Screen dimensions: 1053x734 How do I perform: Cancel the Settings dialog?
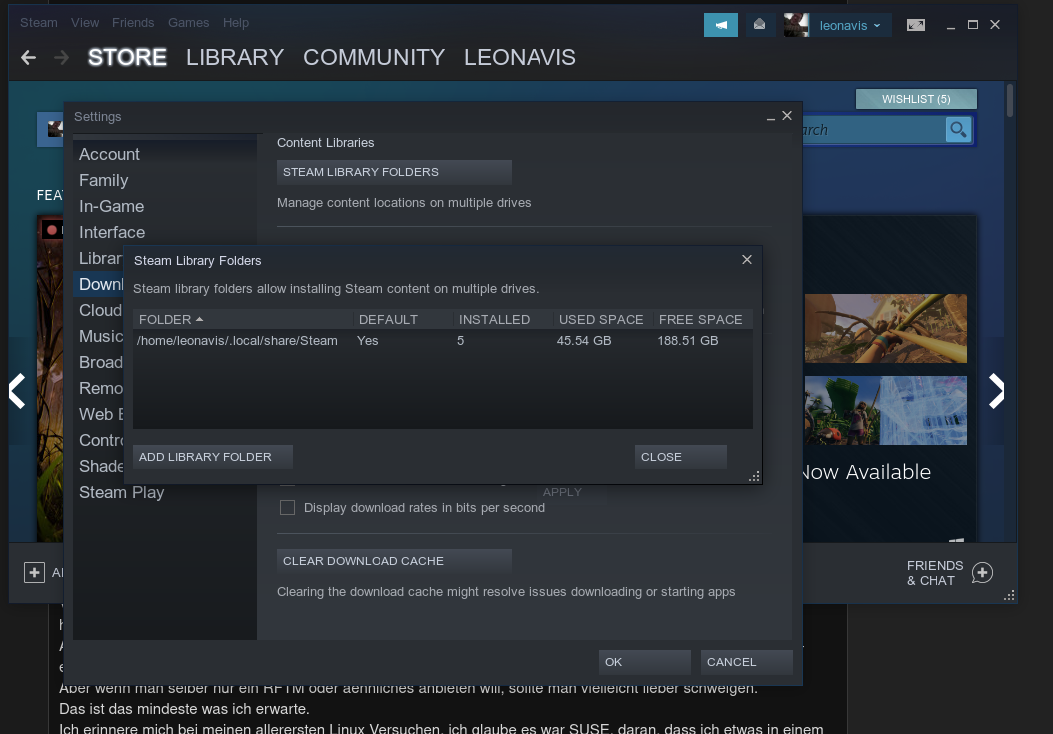coord(747,661)
